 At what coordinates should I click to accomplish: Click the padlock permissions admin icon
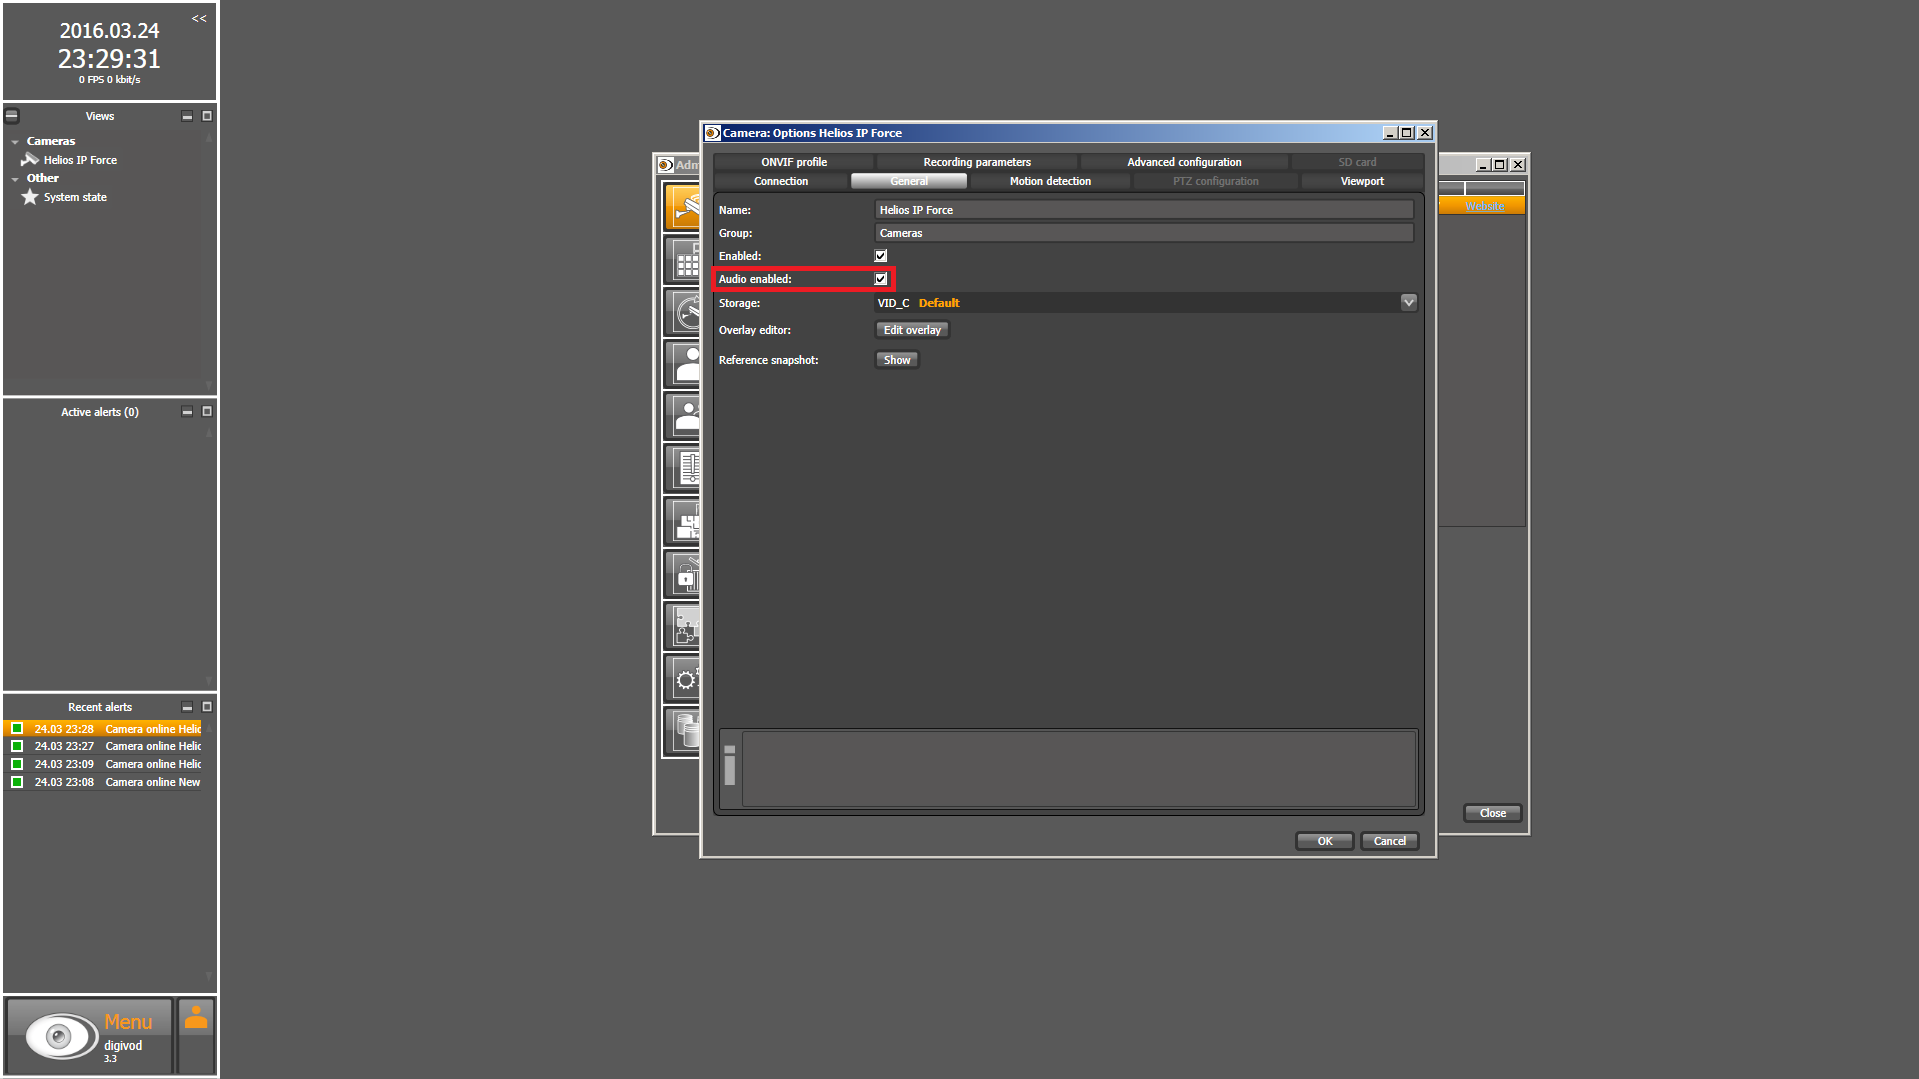685,575
